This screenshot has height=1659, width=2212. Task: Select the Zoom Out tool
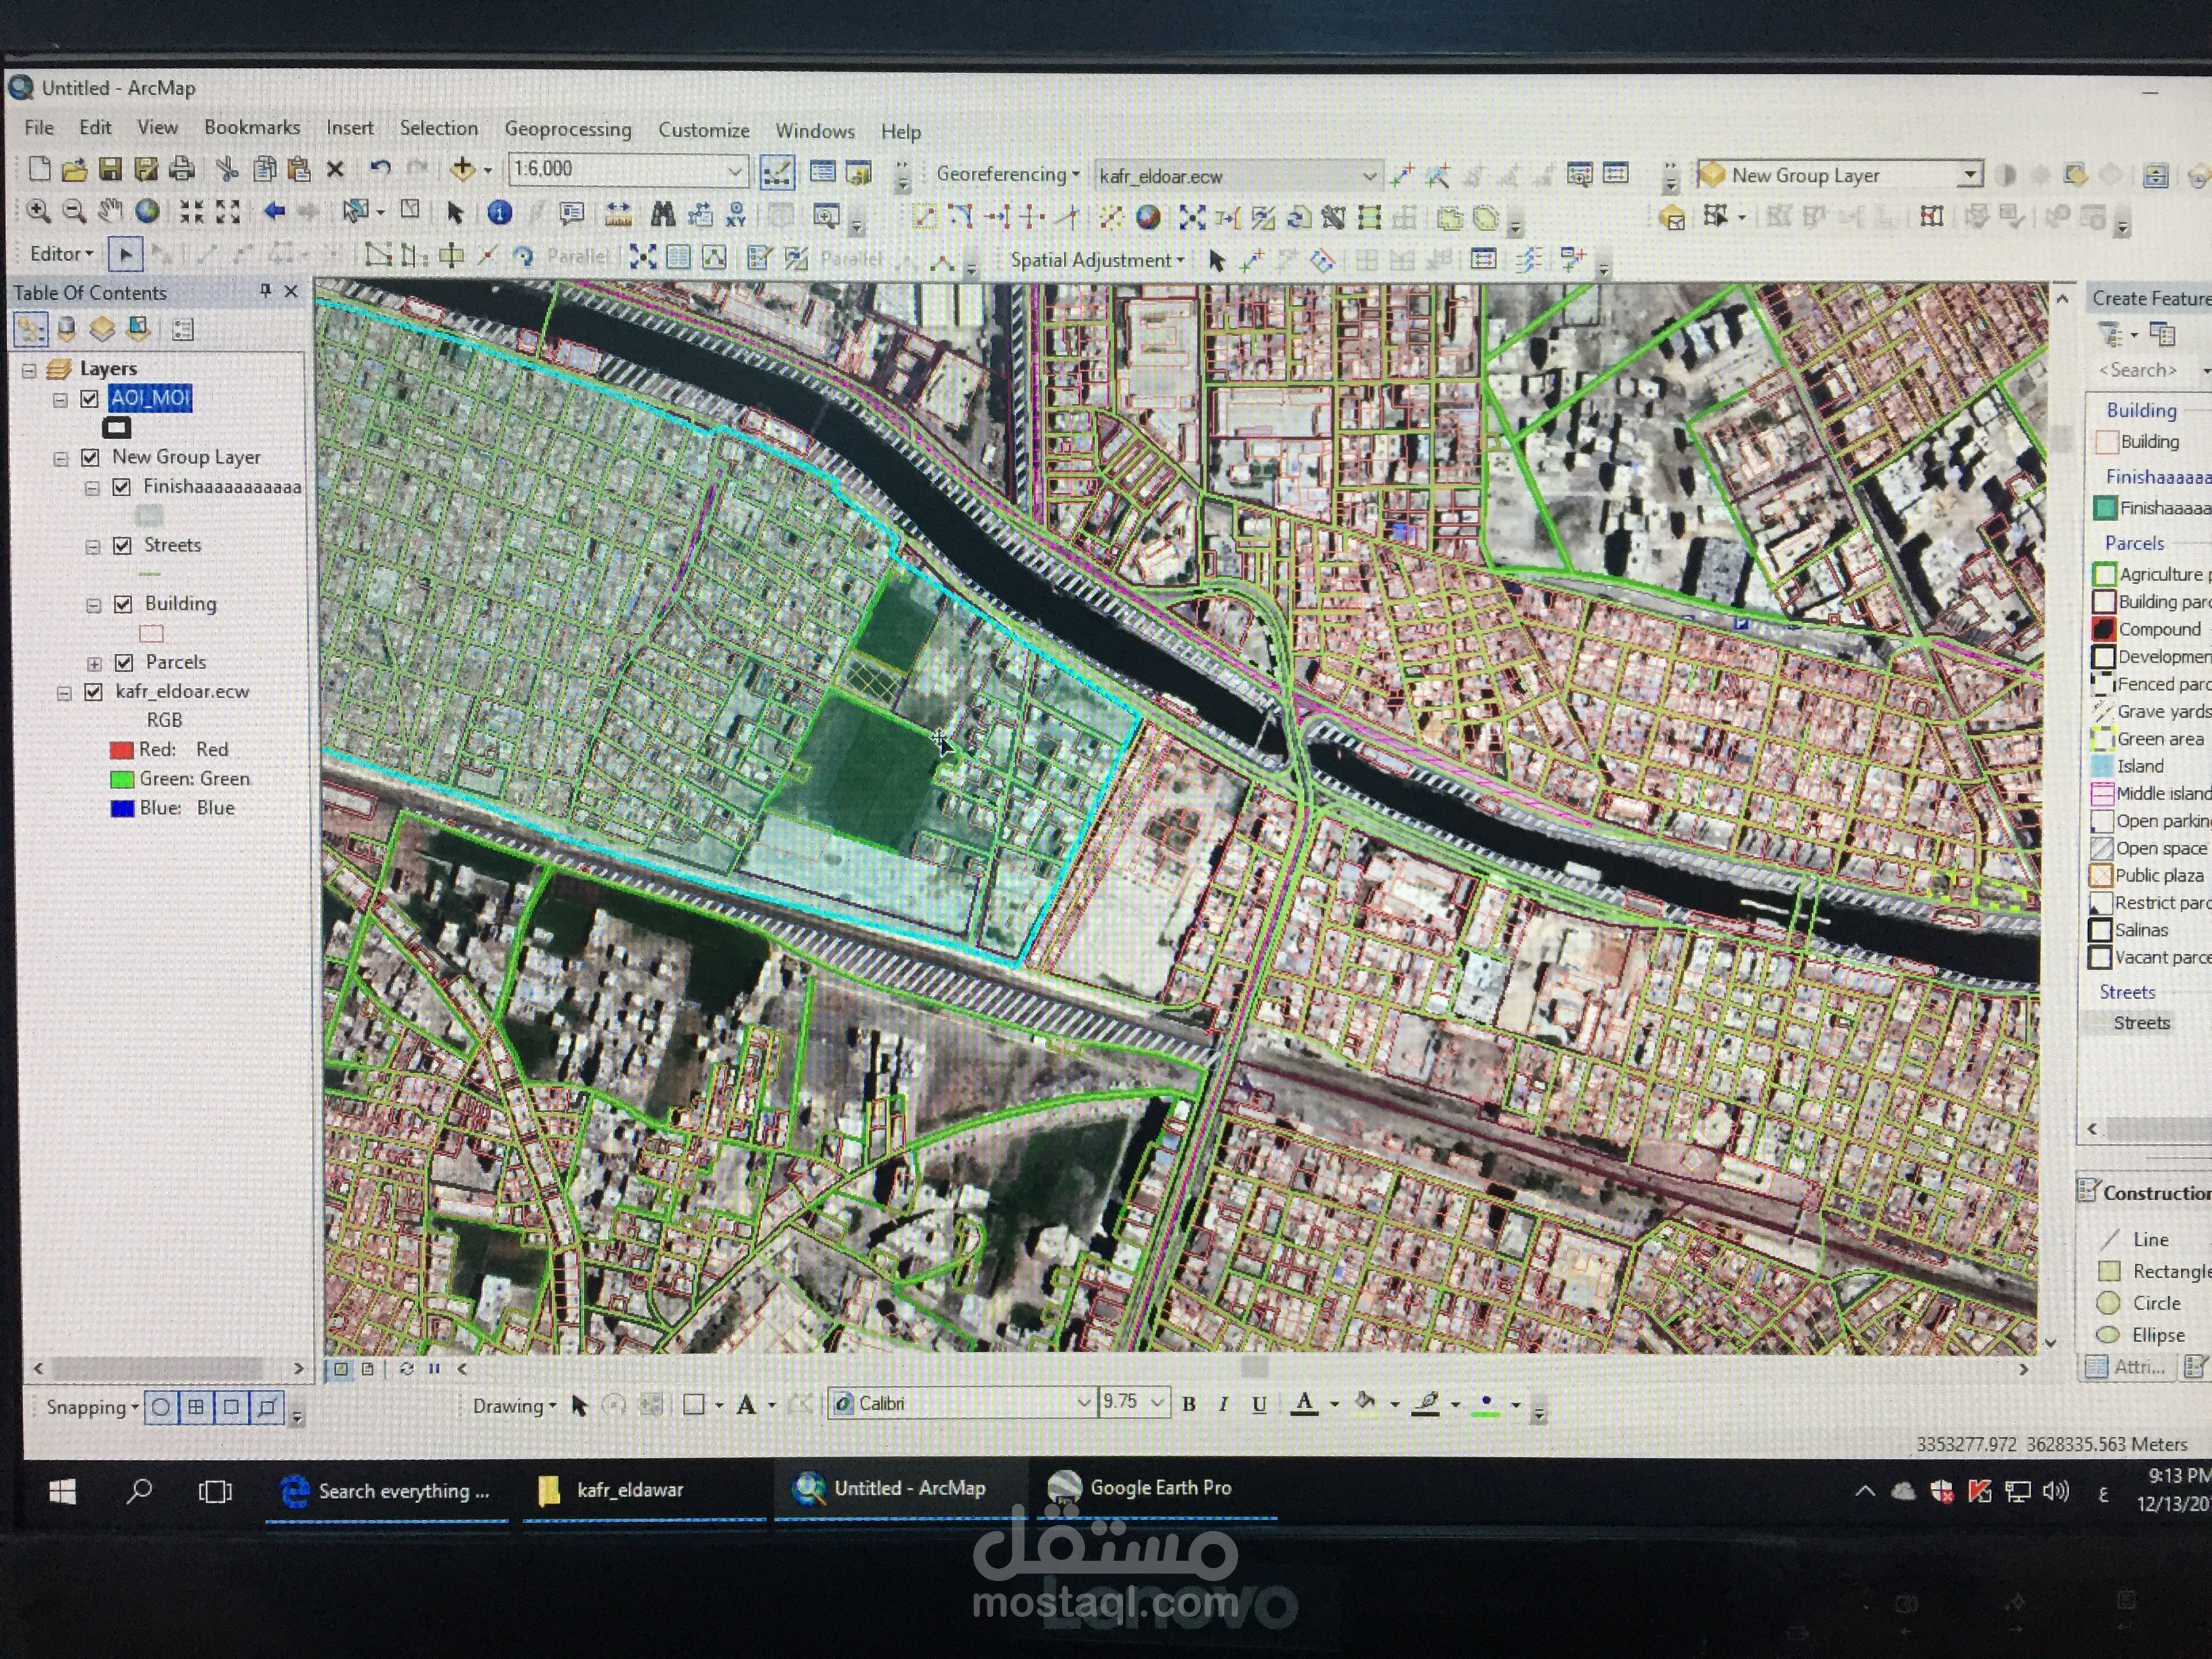click(74, 211)
